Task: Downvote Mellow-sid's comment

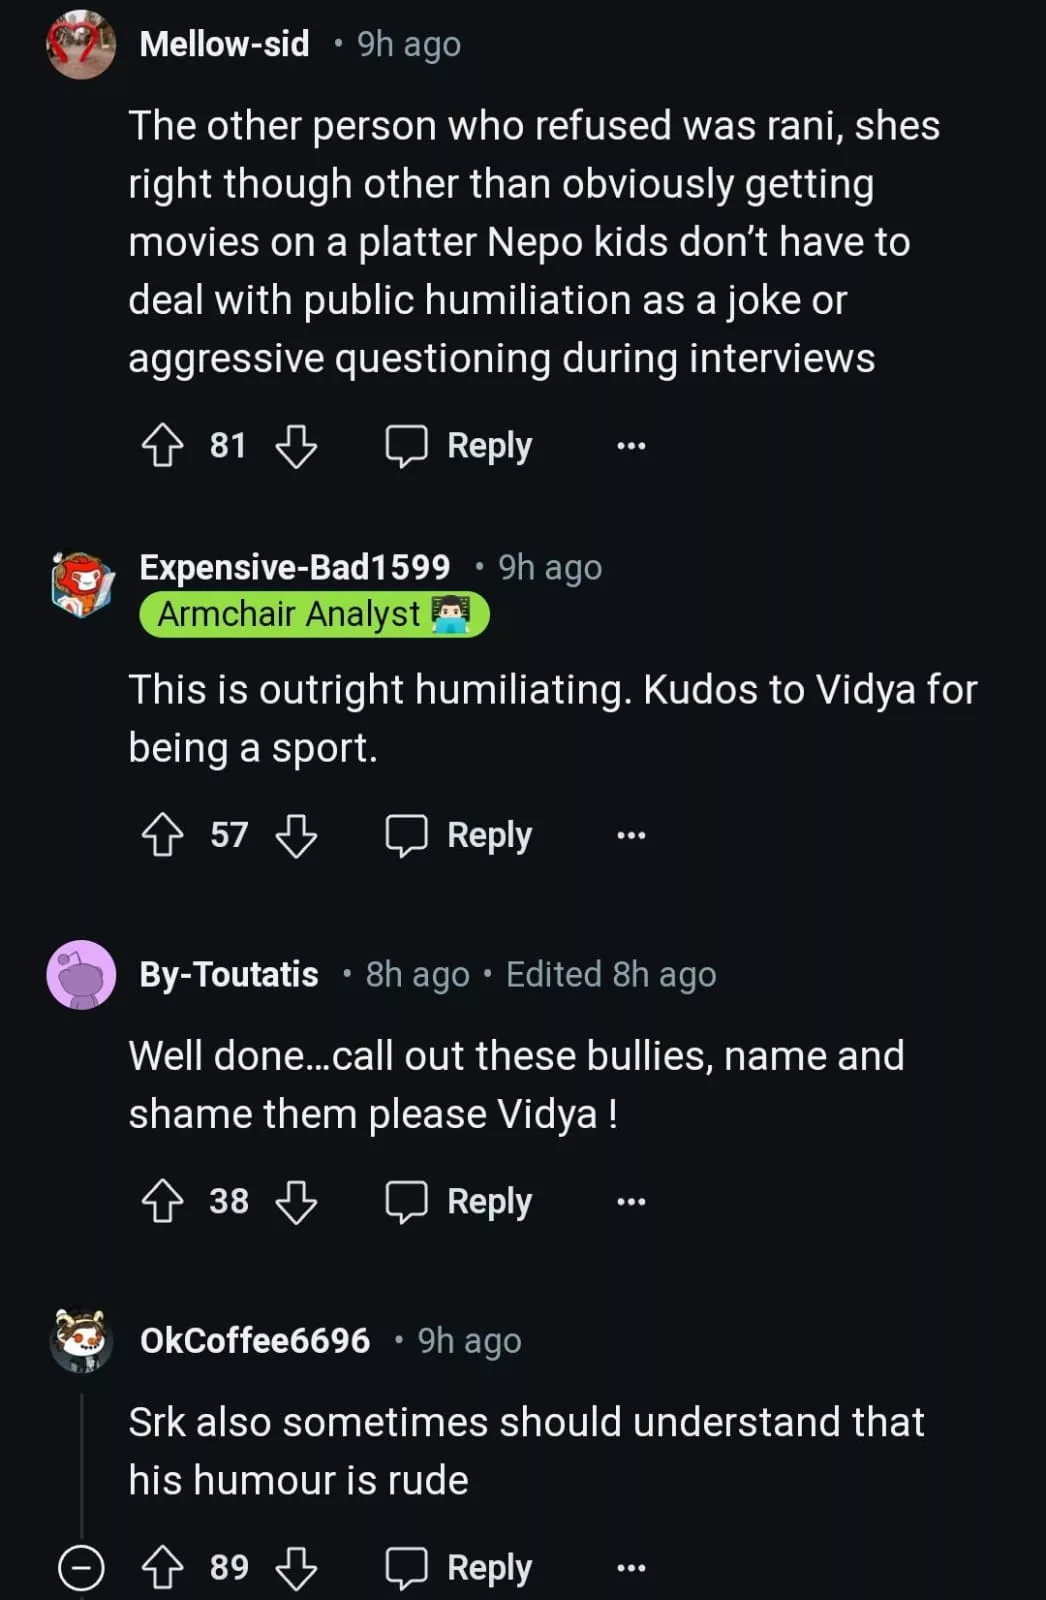Action: click(296, 446)
